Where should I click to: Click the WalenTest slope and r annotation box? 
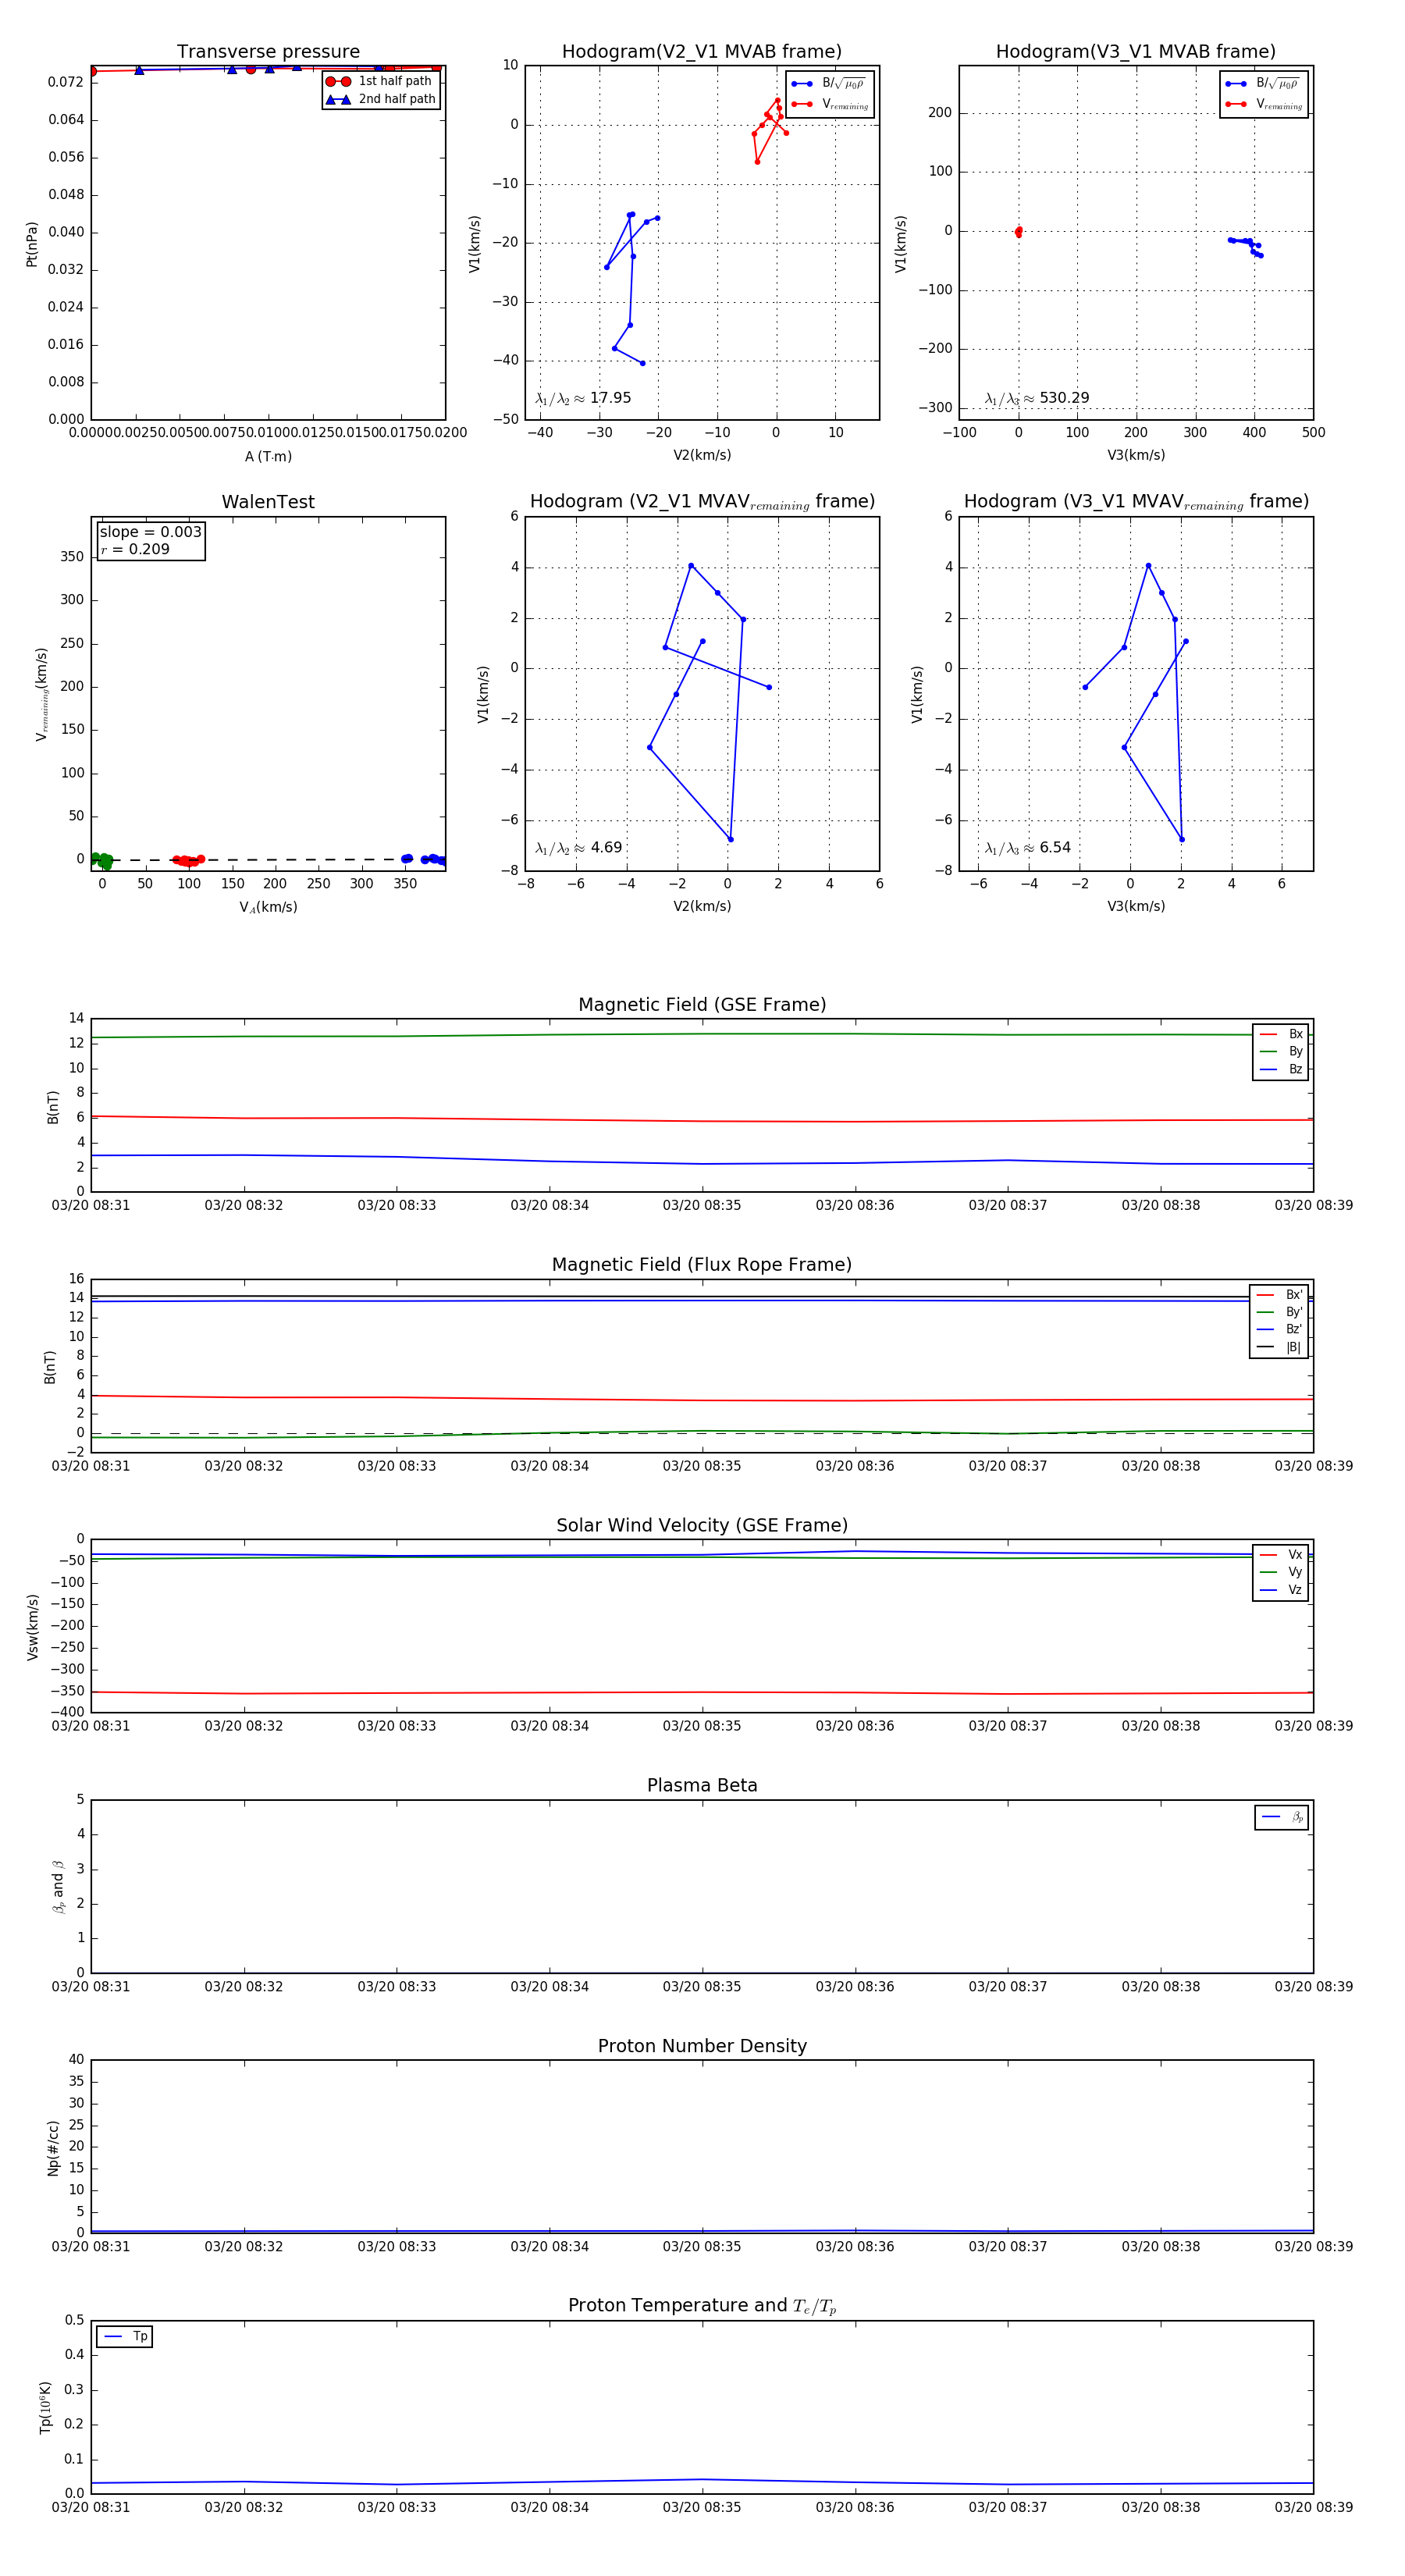point(151,541)
